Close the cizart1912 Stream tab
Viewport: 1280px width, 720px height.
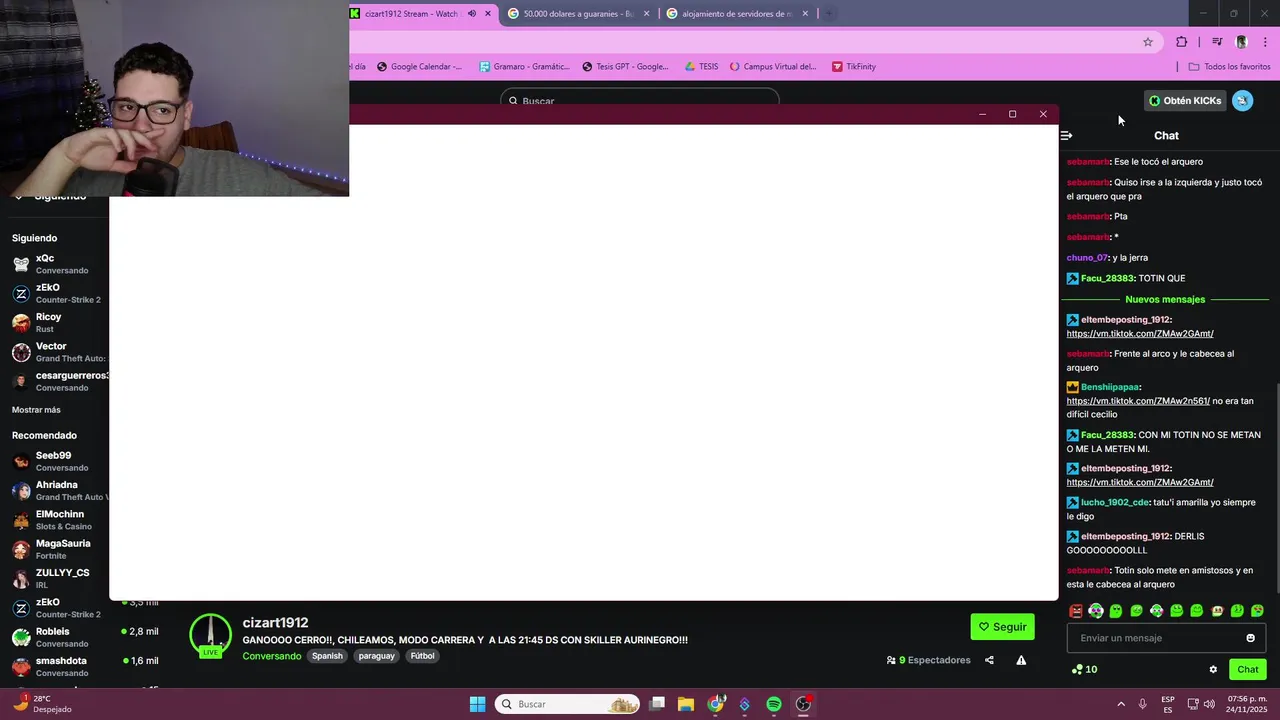click(488, 14)
